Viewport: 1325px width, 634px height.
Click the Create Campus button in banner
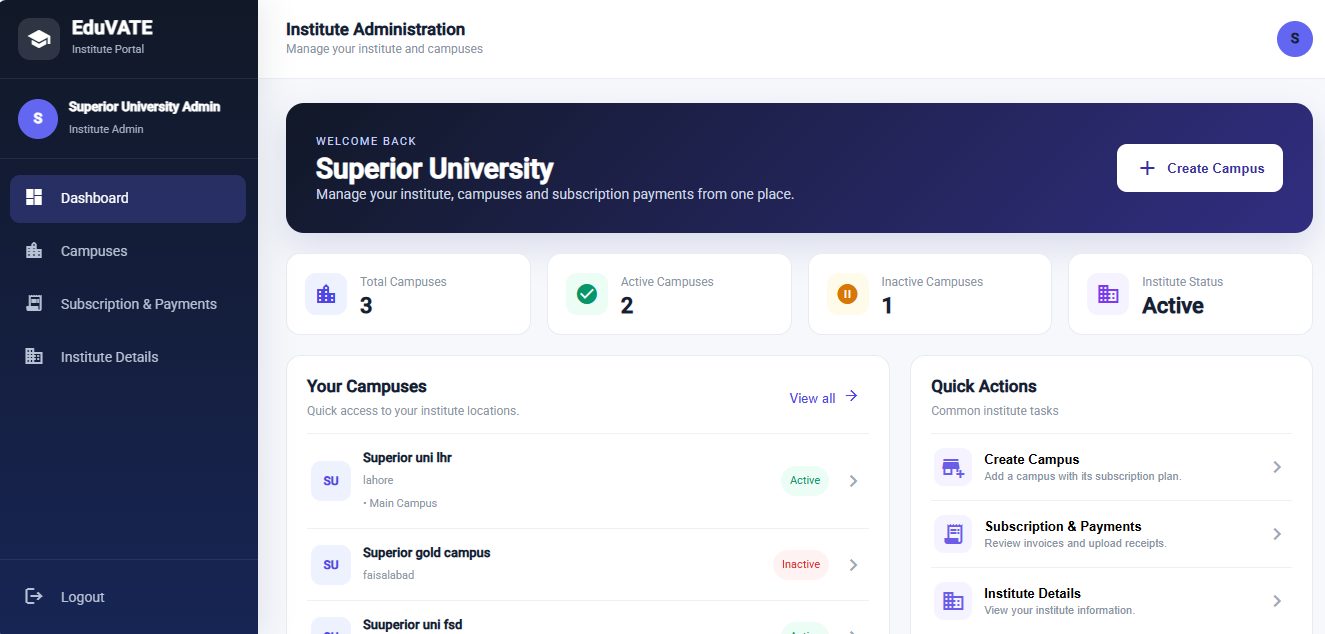pyautogui.click(x=1200, y=168)
